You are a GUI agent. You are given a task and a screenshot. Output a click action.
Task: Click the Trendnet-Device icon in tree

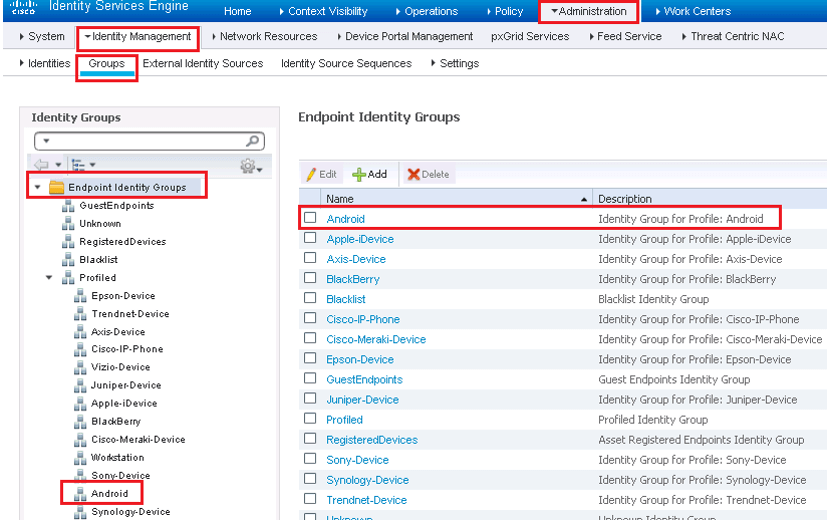[80, 314]
